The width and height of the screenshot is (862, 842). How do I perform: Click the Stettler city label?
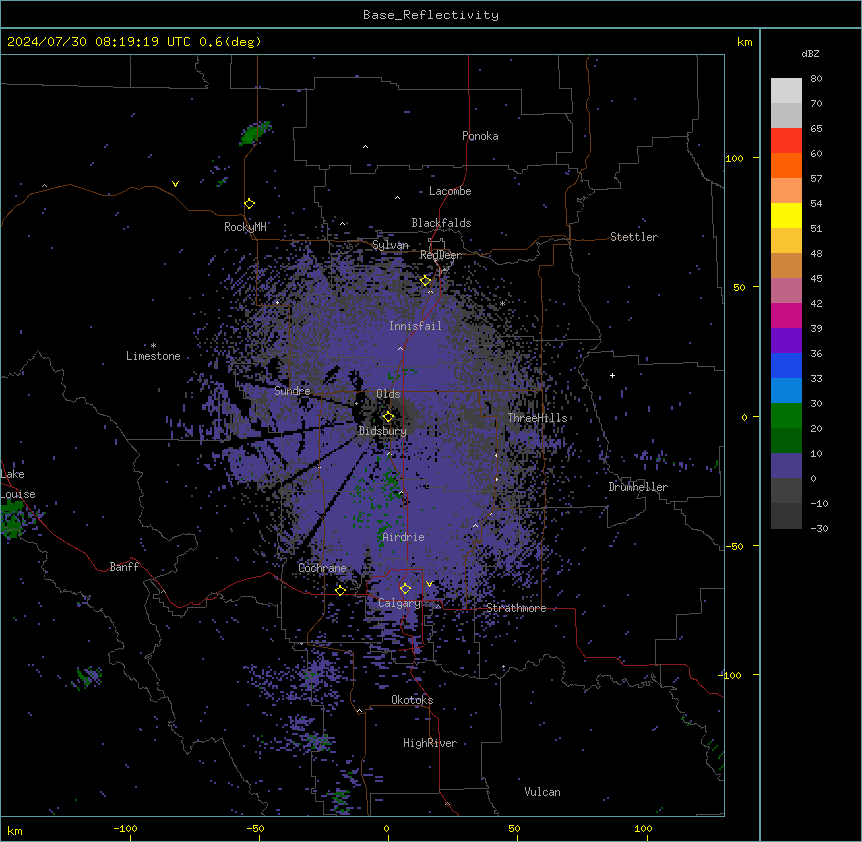coord(634,237)
